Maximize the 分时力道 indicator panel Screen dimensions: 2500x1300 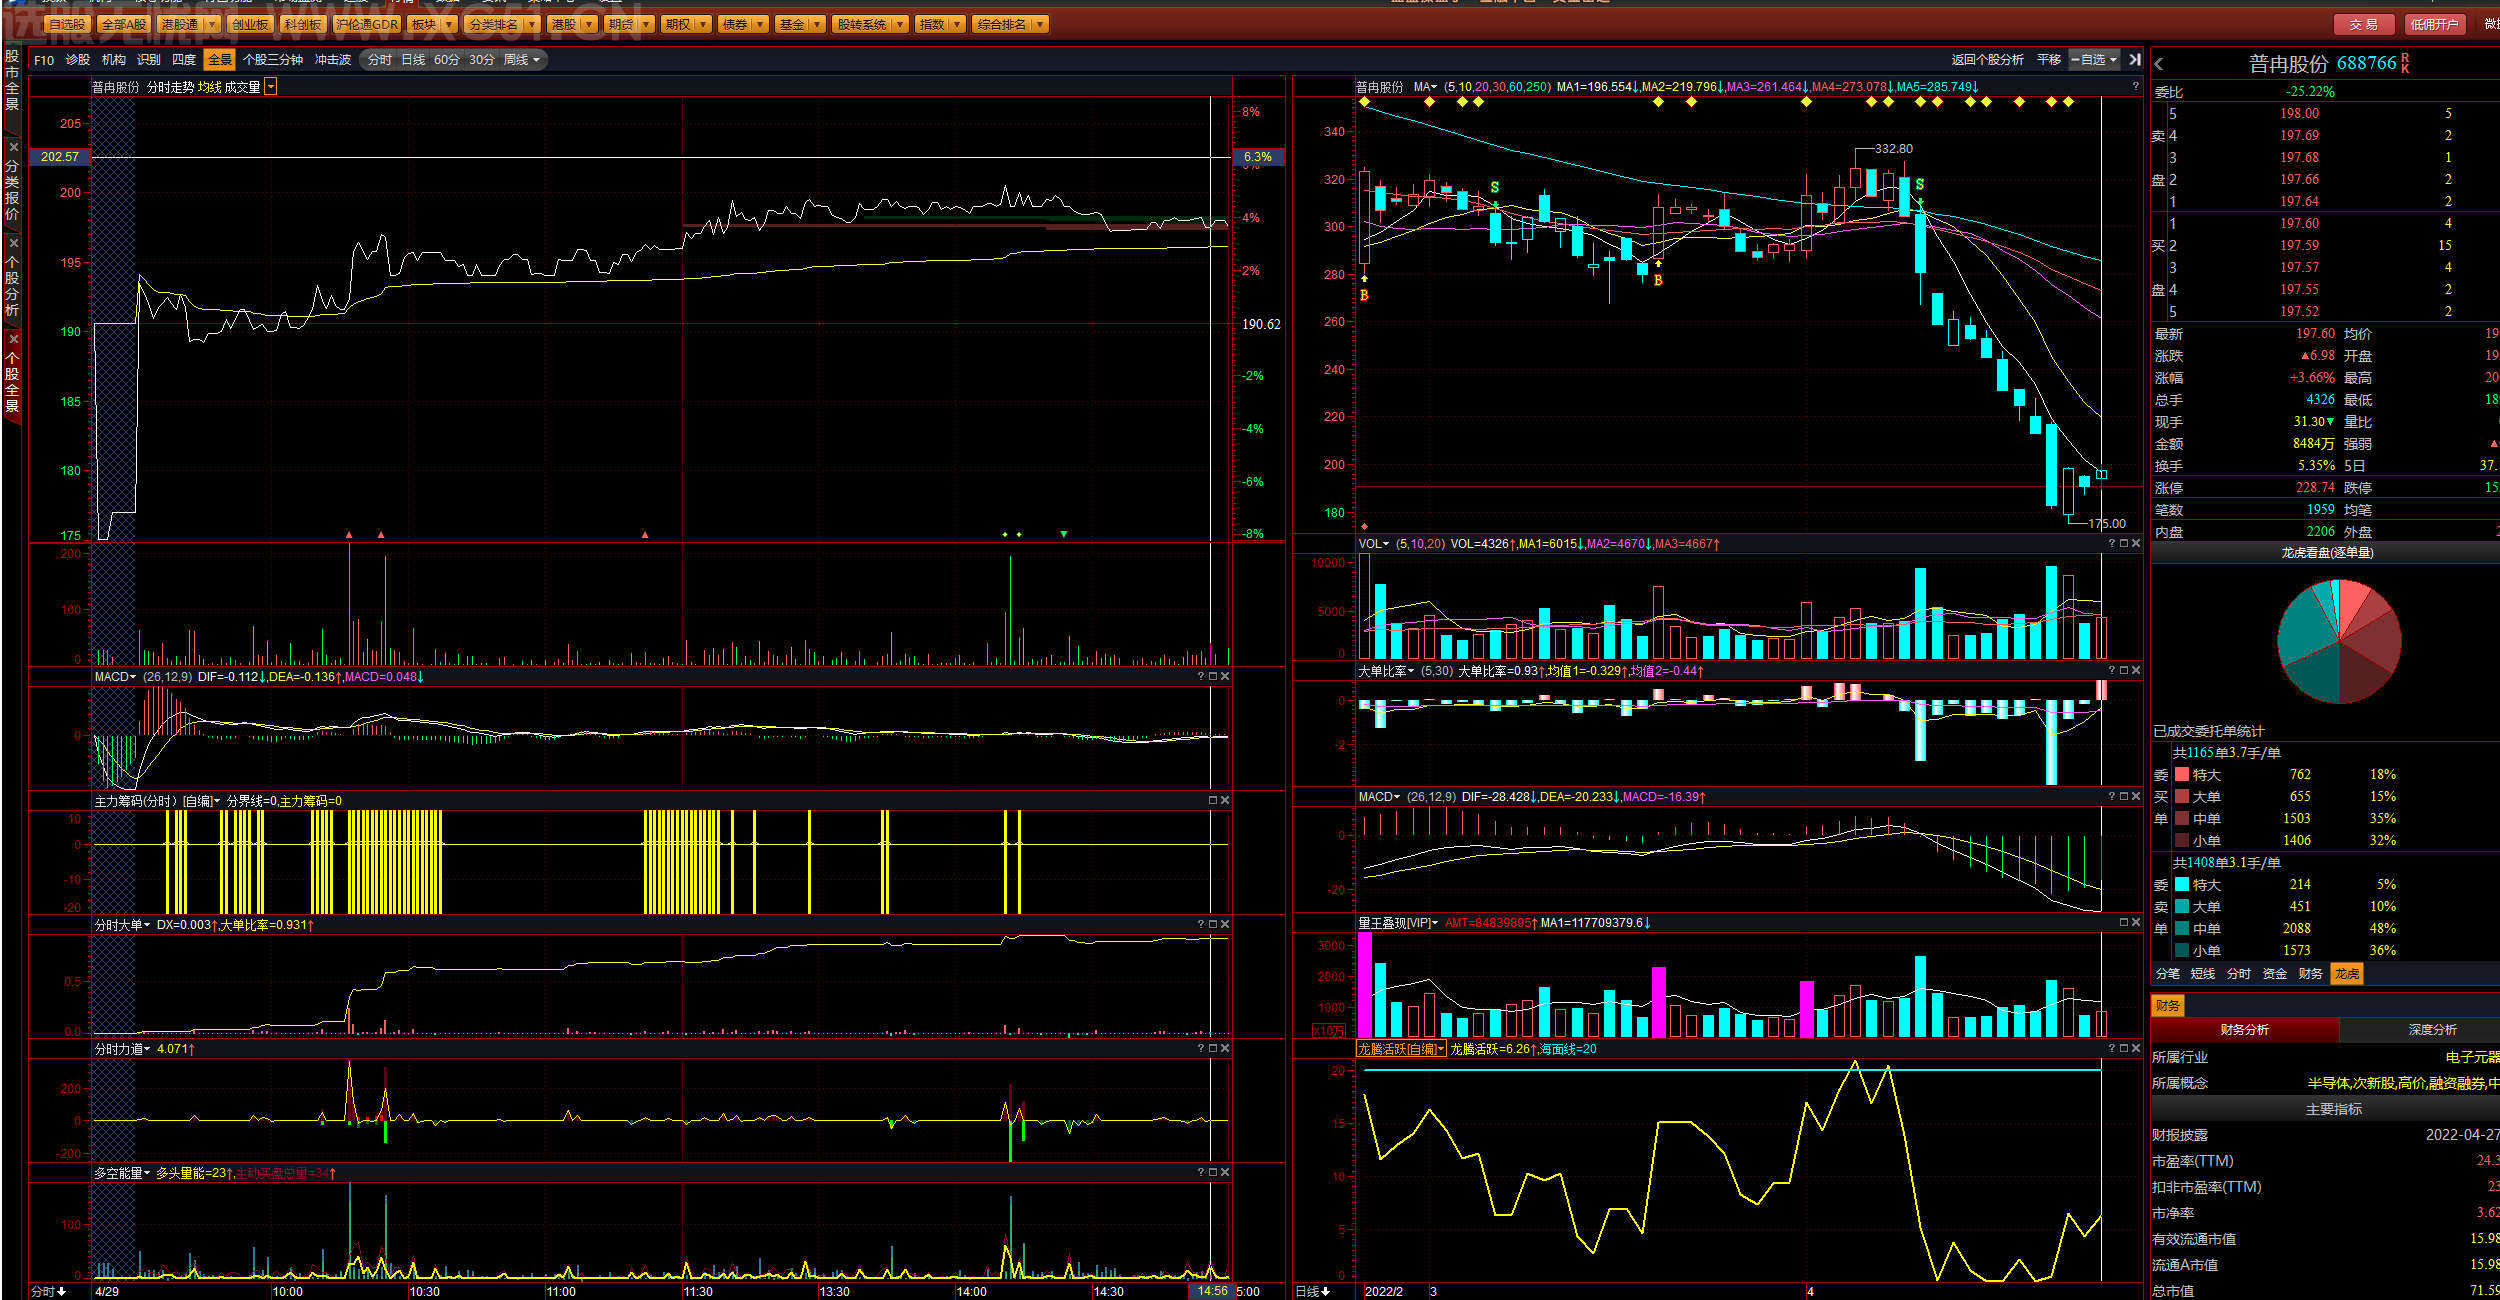(x=1213, y=1049)
